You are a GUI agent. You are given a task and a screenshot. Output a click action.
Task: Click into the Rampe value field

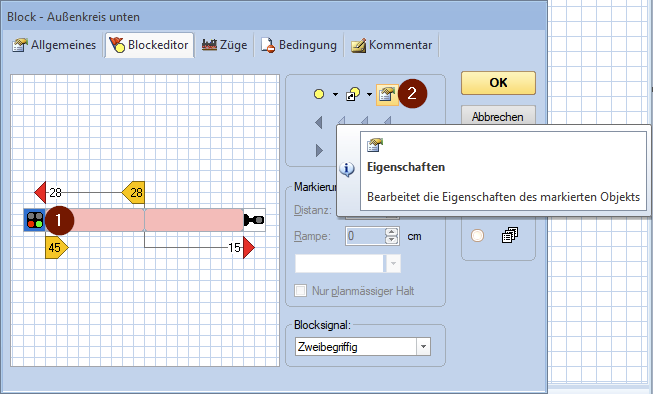365,236
